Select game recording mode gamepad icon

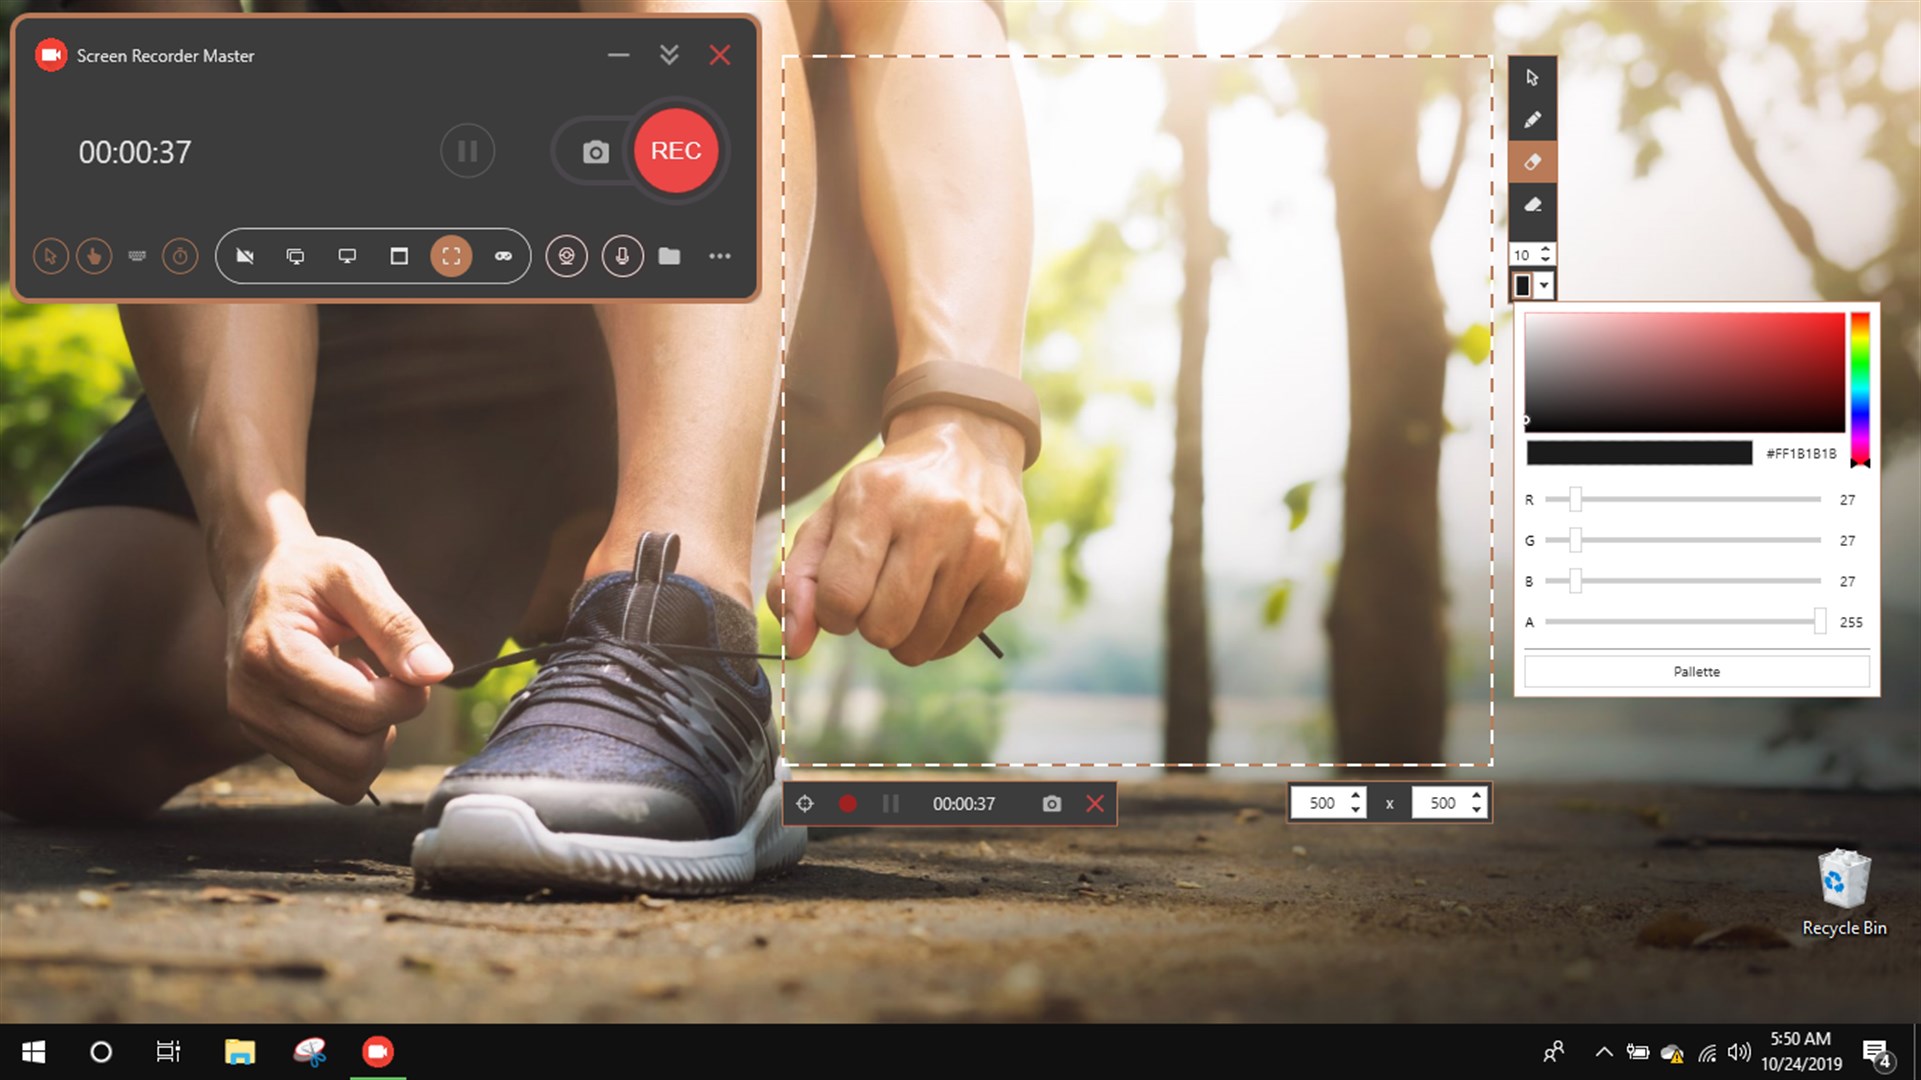[x=503, y=256]
